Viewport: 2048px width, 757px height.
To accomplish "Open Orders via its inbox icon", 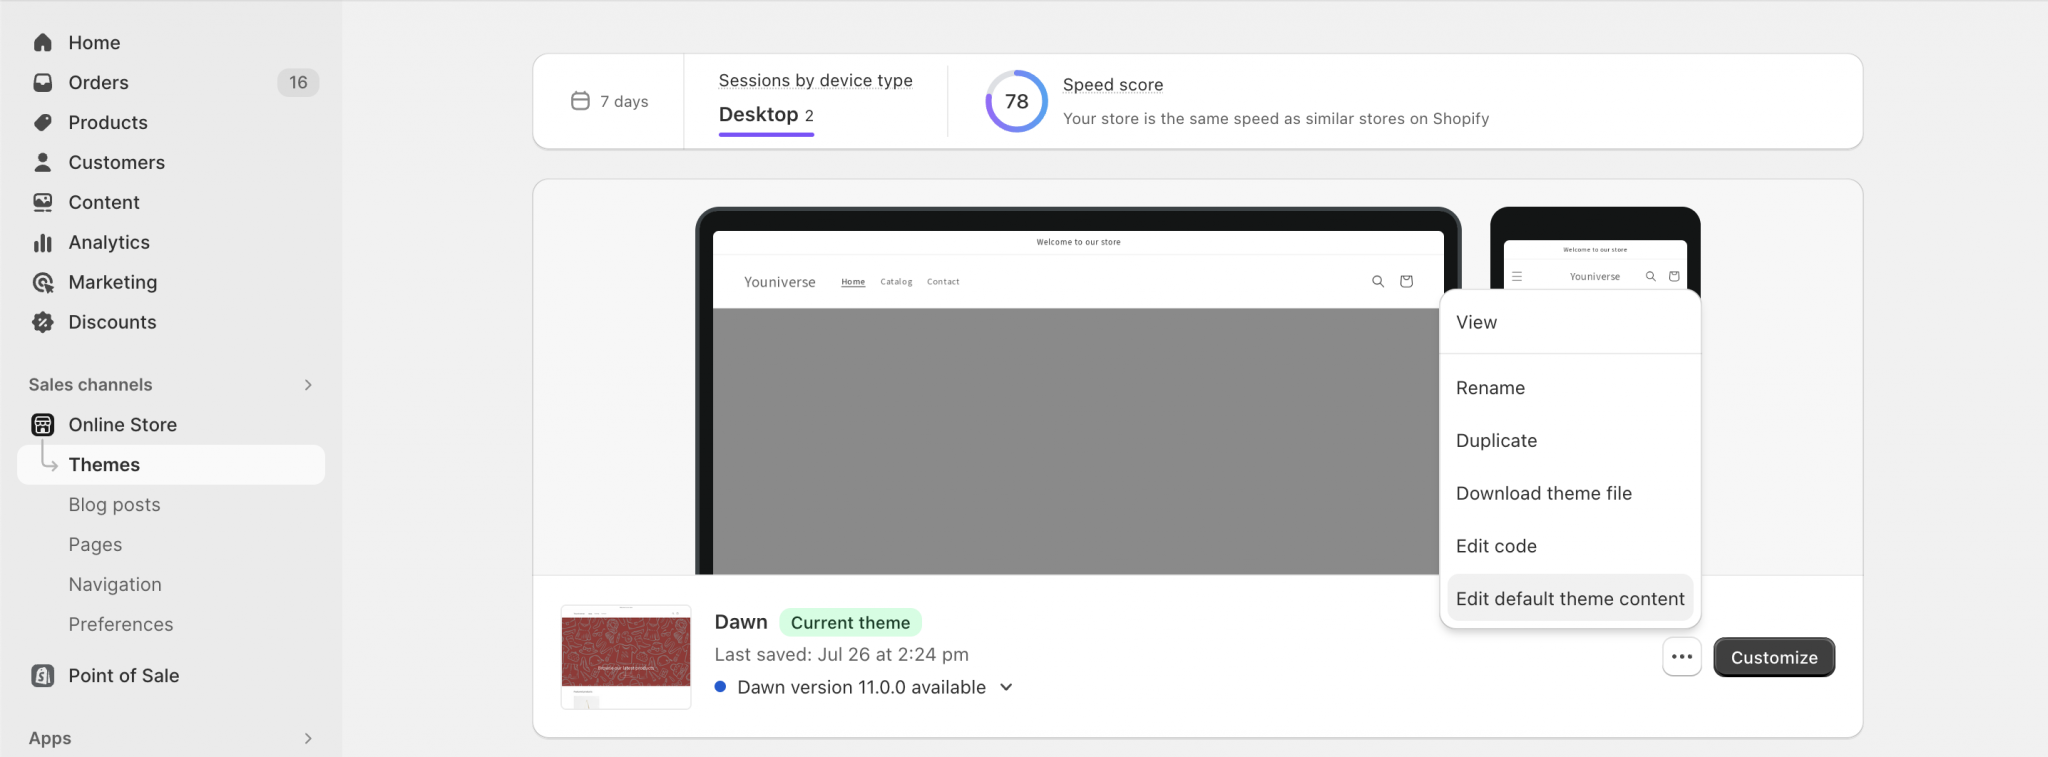I will (x=42, y=82).
